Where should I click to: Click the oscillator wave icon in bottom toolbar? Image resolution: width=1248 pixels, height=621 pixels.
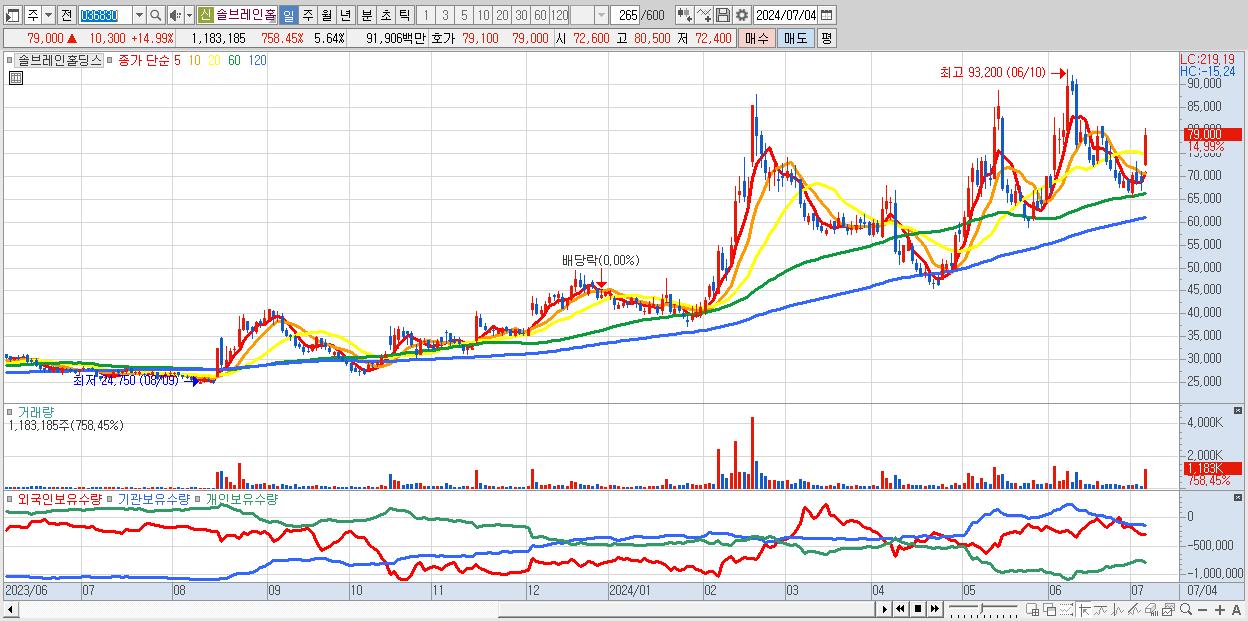(1118, 609)
